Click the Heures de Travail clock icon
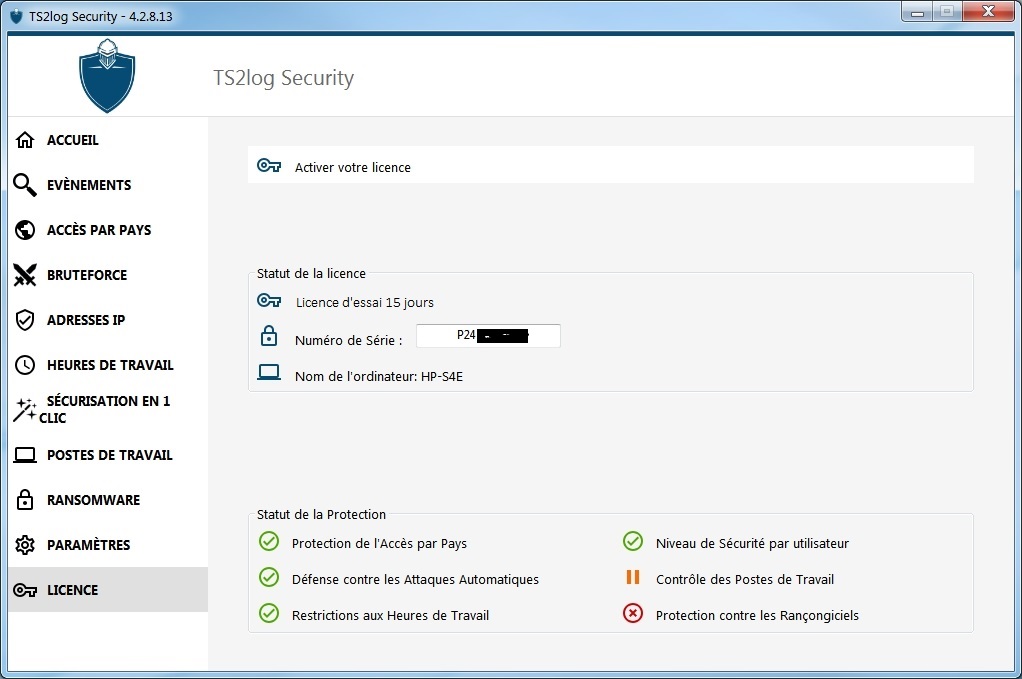 [25, 365]
